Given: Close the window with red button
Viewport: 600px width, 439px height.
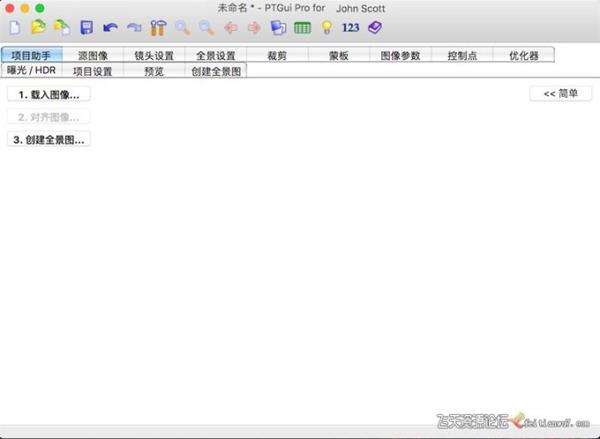Looking at the screenshot, I should tap(10, 8).
